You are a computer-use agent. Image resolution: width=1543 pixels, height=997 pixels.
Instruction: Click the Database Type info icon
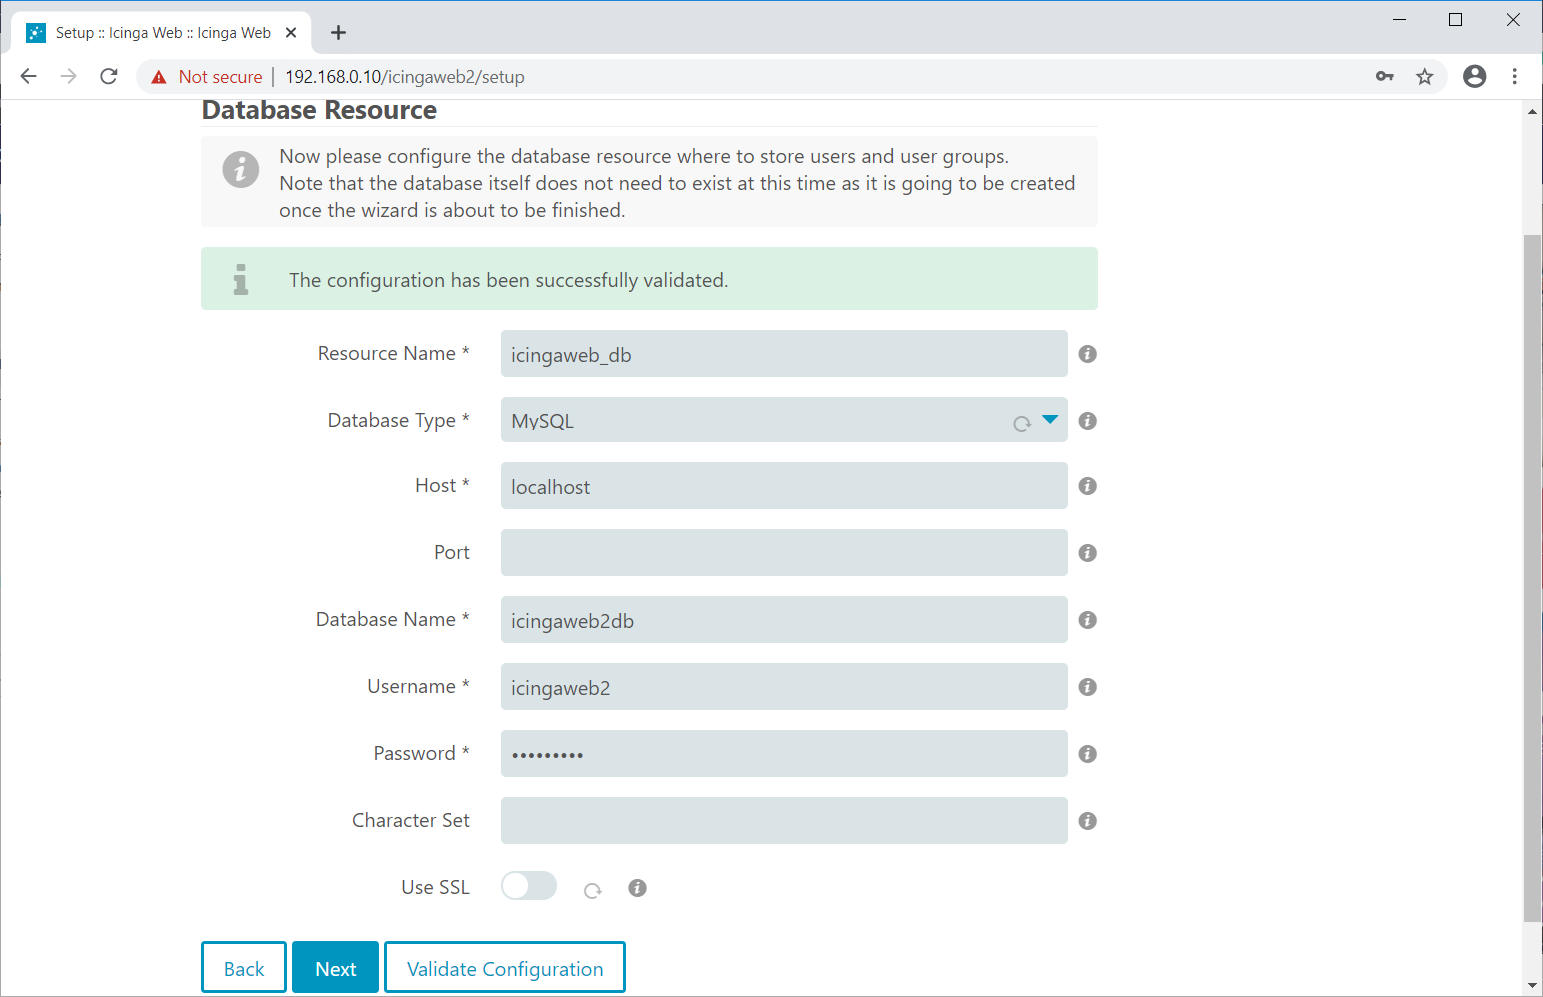coord(1088,421)
